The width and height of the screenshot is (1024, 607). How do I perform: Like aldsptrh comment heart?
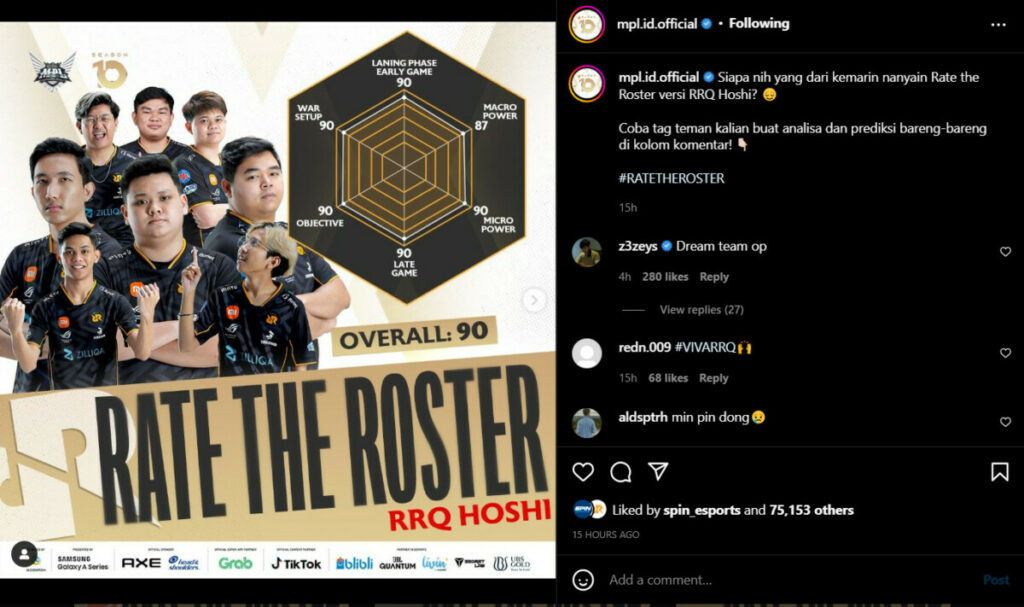point(1005,422)
